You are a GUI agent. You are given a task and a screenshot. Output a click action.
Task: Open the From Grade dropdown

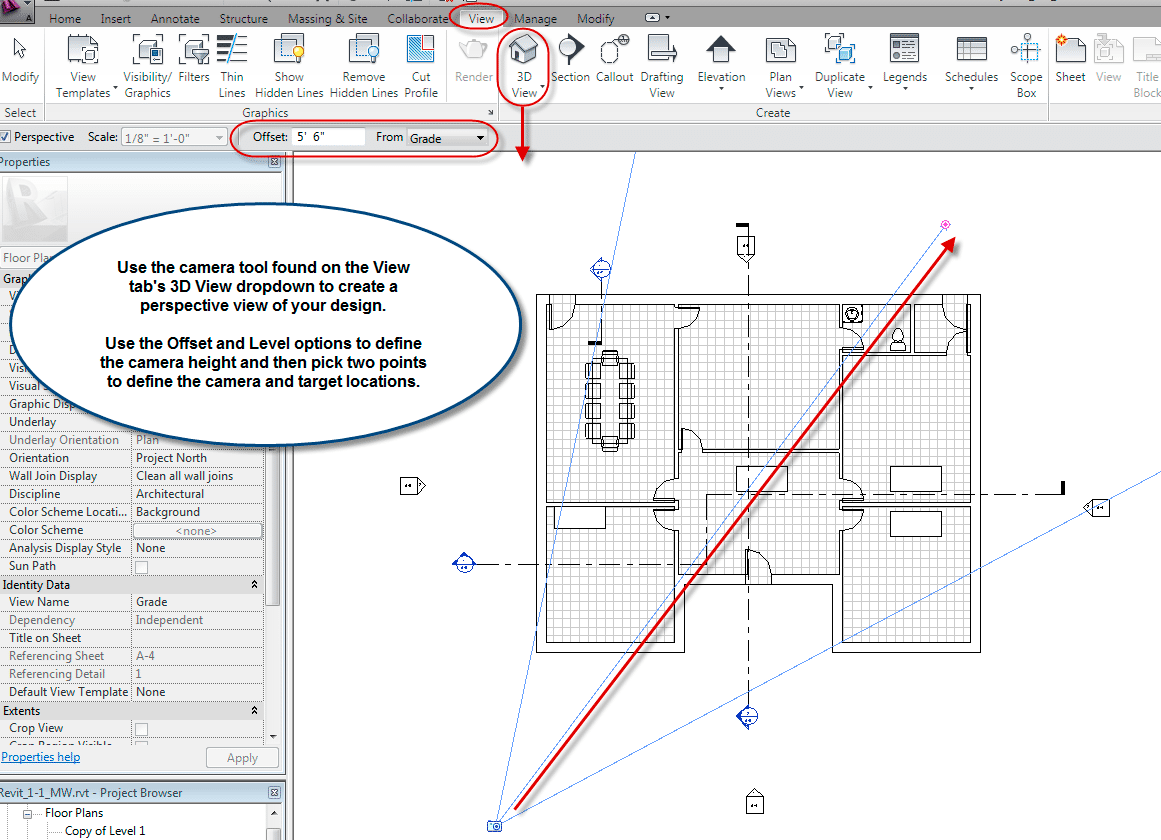coord(447,138)
